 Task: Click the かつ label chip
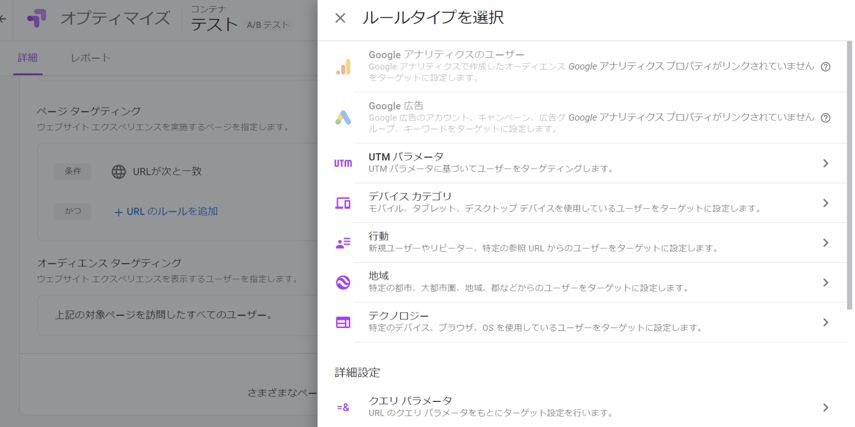(73, 212)
